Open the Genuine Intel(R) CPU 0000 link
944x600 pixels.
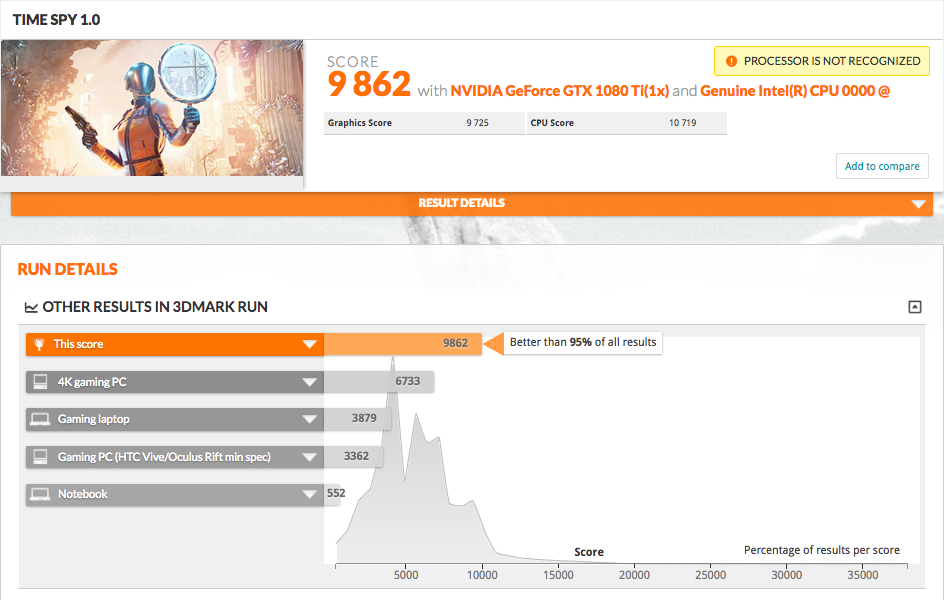pos(795,91)
